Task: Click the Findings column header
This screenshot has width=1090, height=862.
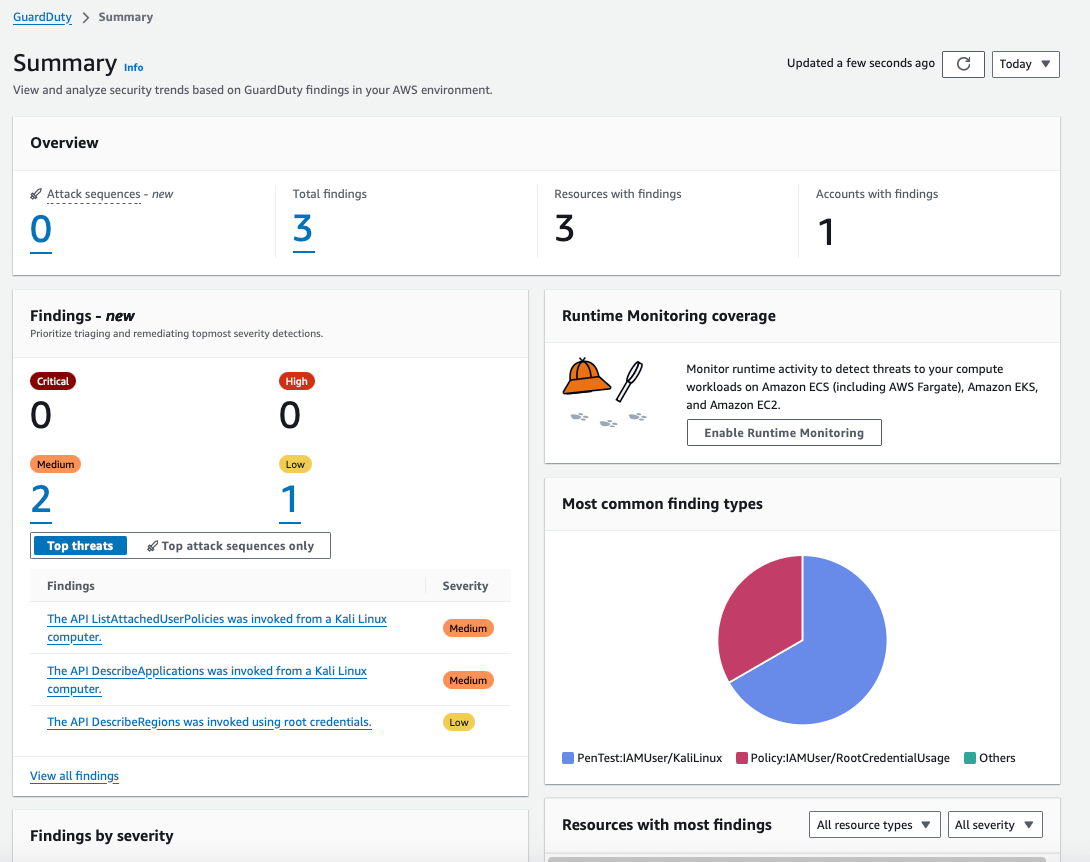Action: pyautogui.click(x=71, y=586)
